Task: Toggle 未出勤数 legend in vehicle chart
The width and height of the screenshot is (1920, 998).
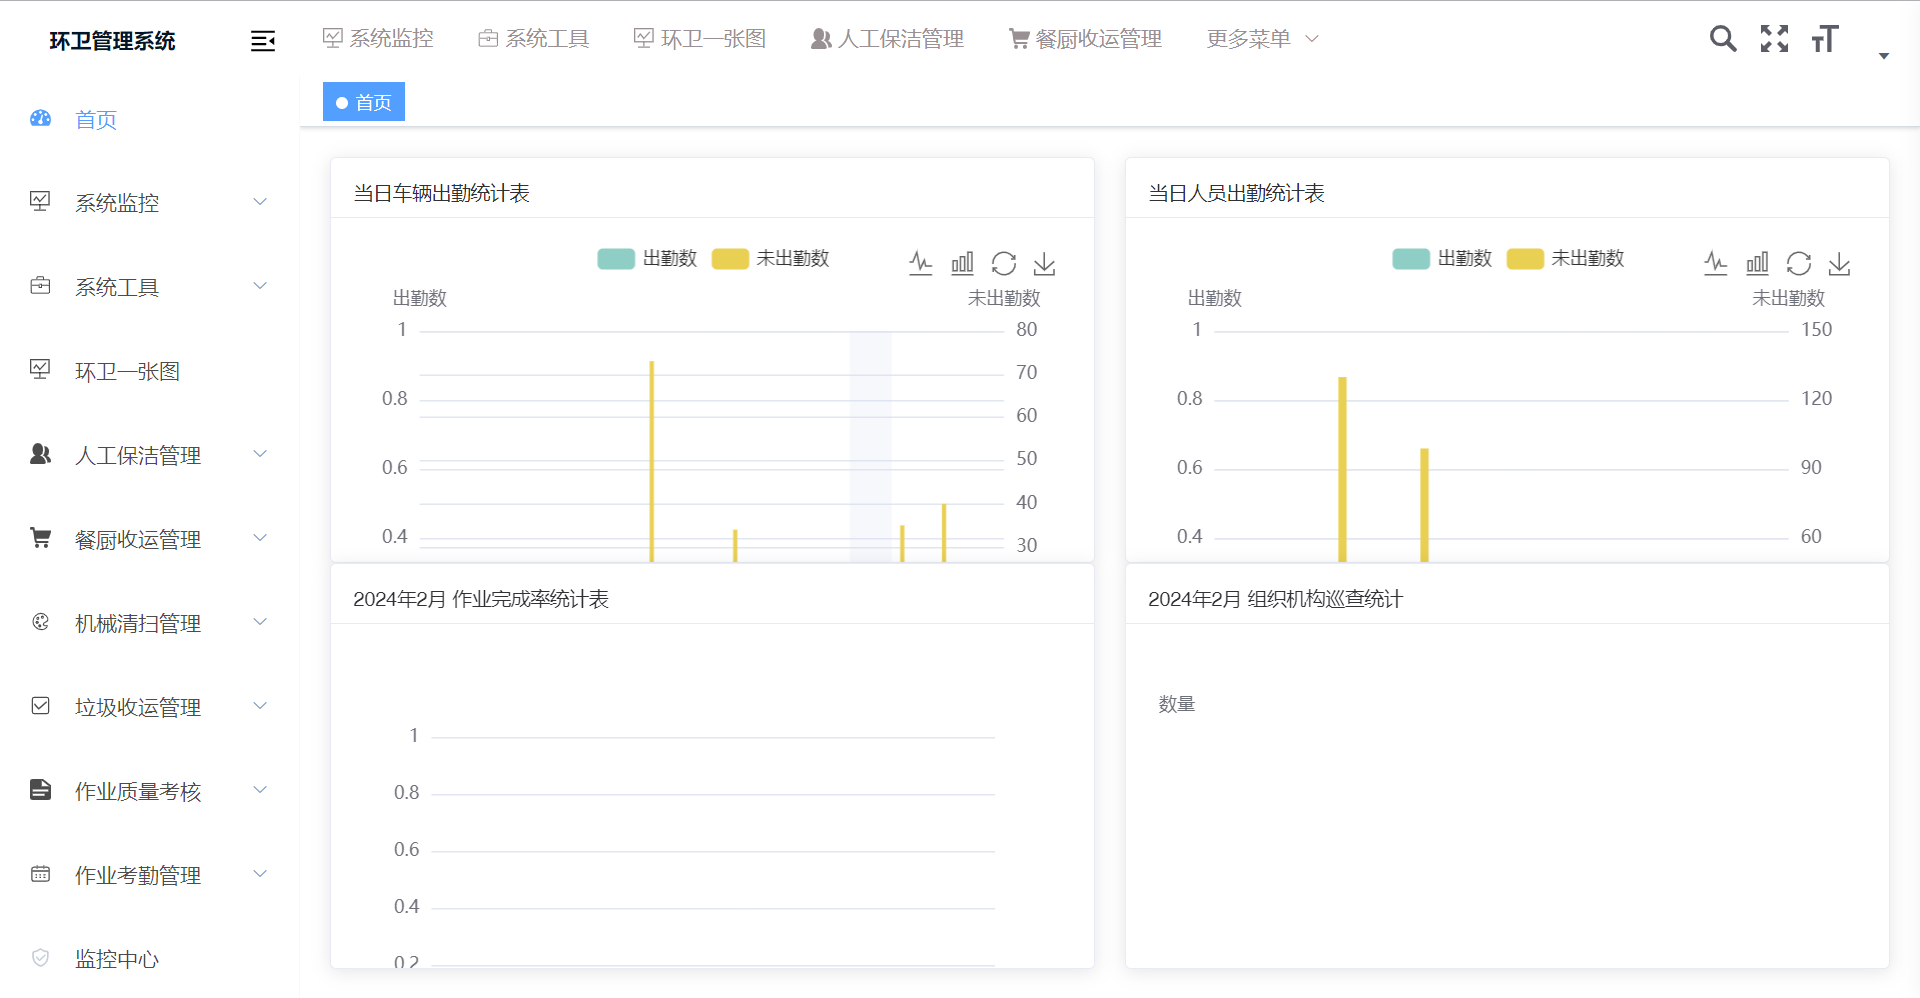Action: pyautogui.click(x=771, y=259)
